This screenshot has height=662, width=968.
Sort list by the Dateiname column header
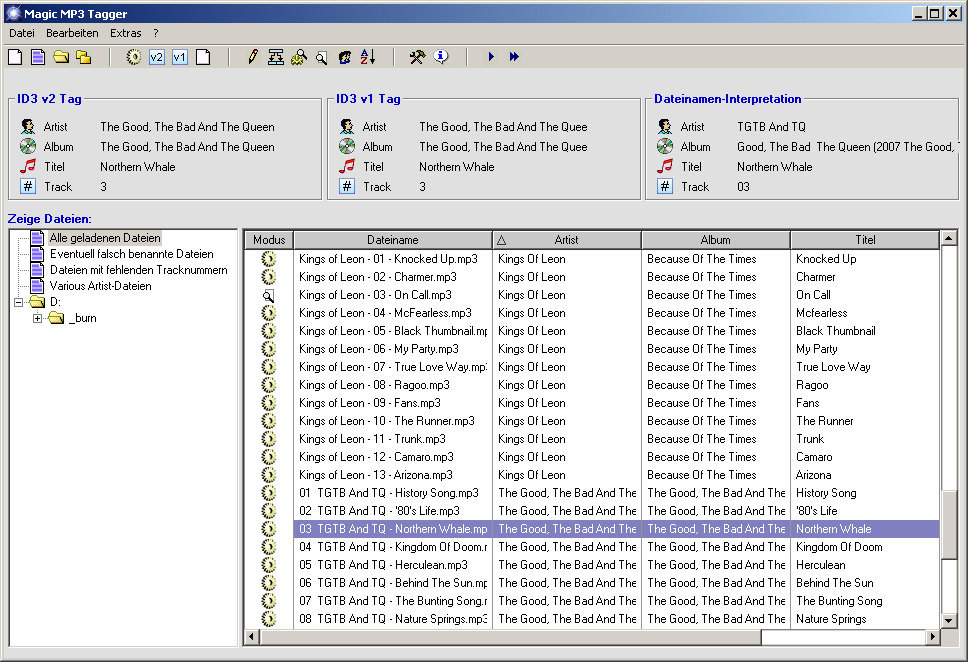click(x=393, y=240)
